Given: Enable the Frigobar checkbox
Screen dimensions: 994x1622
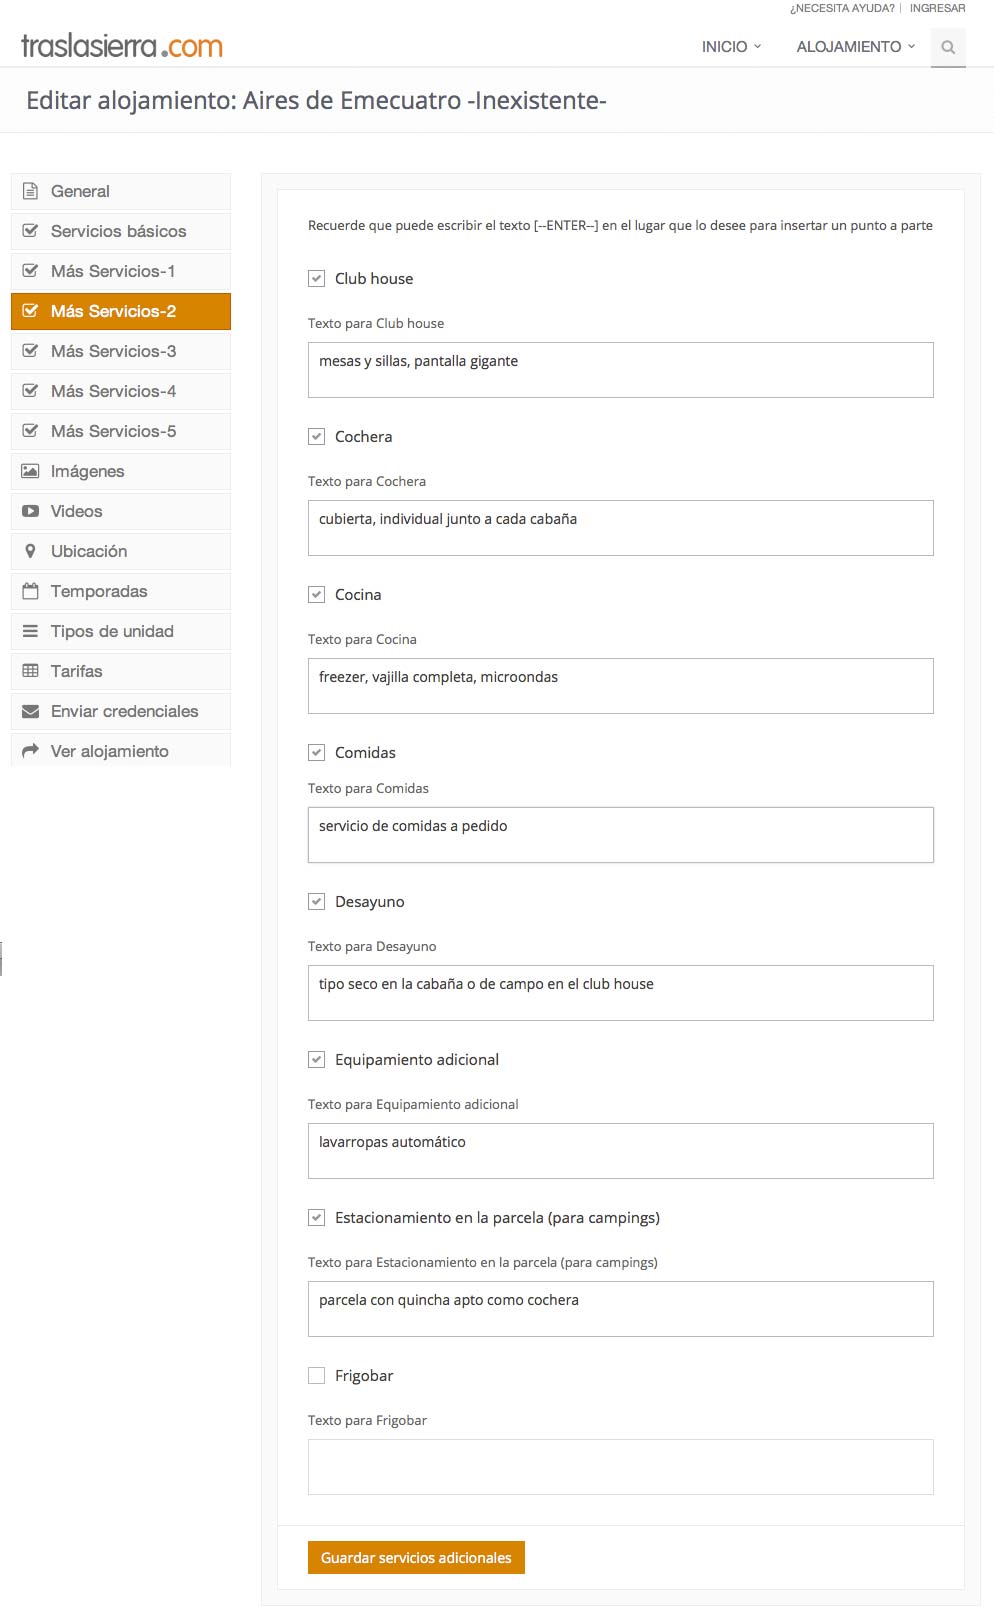Looking at the screenshot, I should click(317, 1376).
